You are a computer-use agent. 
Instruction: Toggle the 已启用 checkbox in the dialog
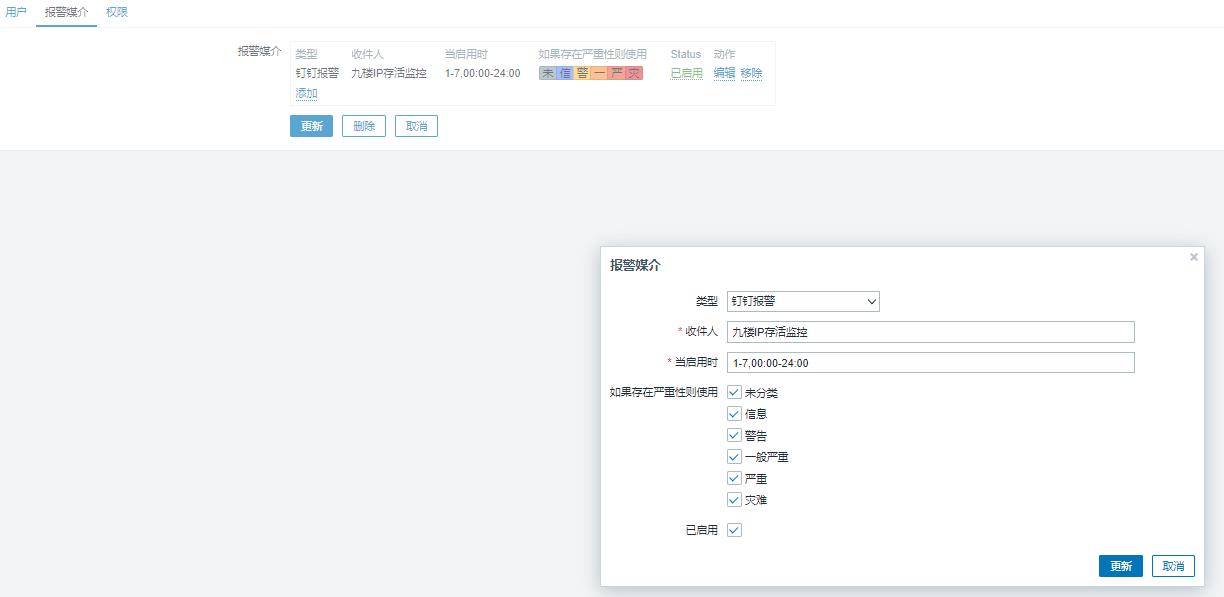734,530
